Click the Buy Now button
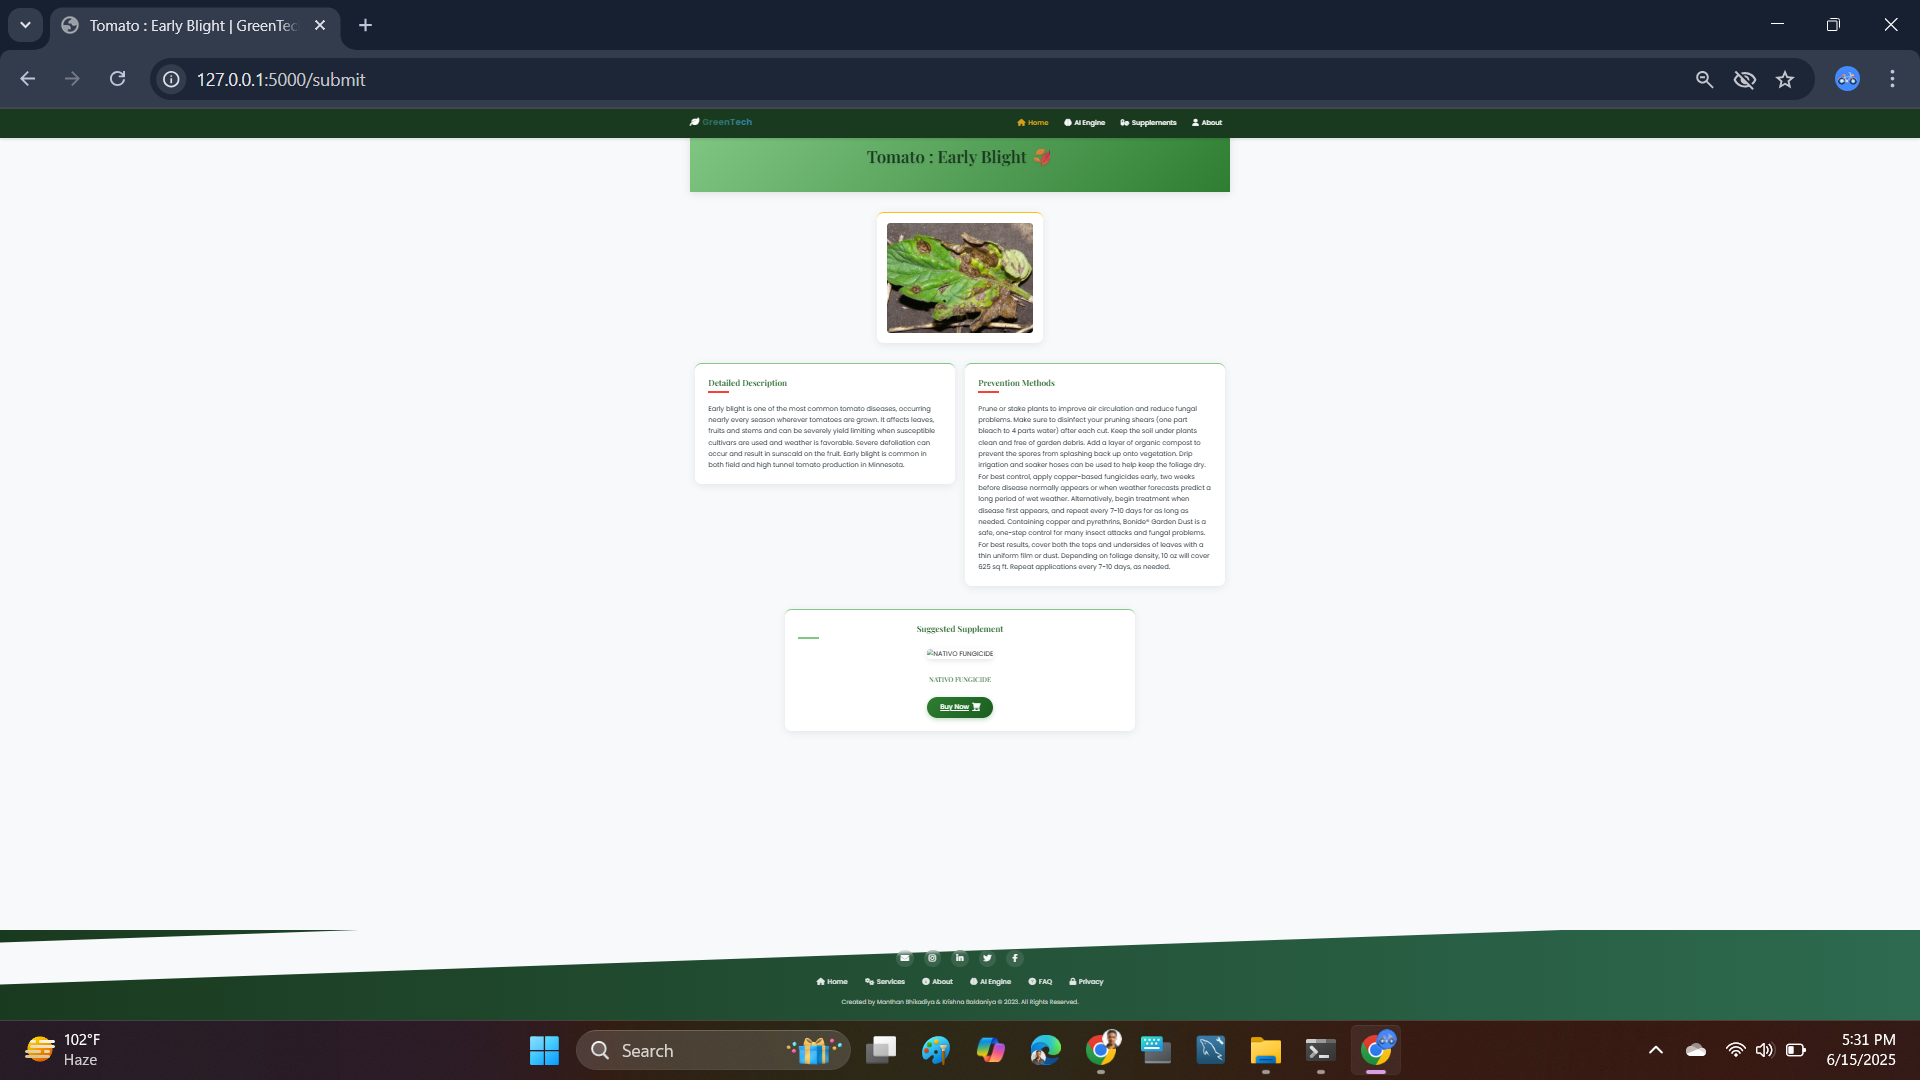 point(960,707)
